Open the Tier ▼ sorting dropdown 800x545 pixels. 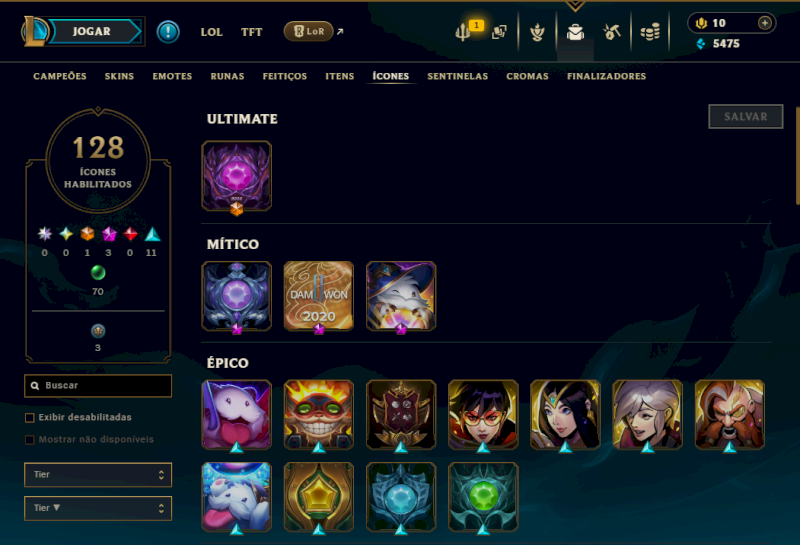coord(98,508)
